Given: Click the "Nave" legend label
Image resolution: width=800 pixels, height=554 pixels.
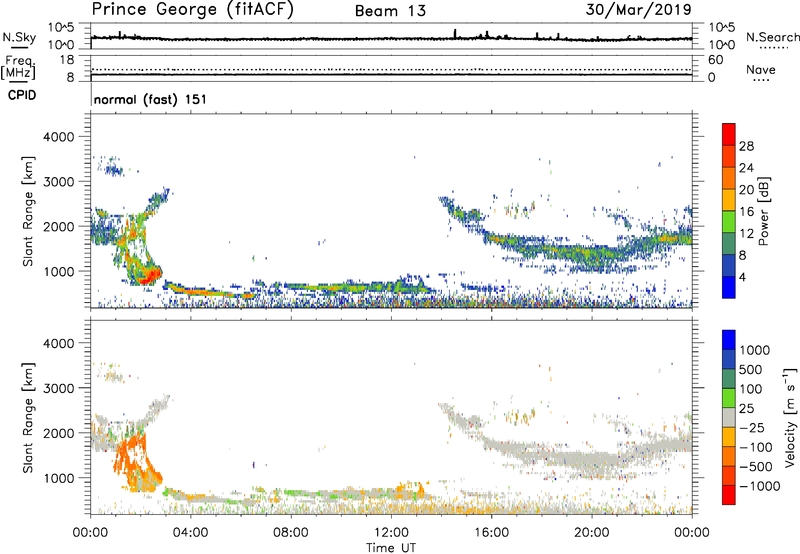Looking at the screenshot, I should pos(761,69).
